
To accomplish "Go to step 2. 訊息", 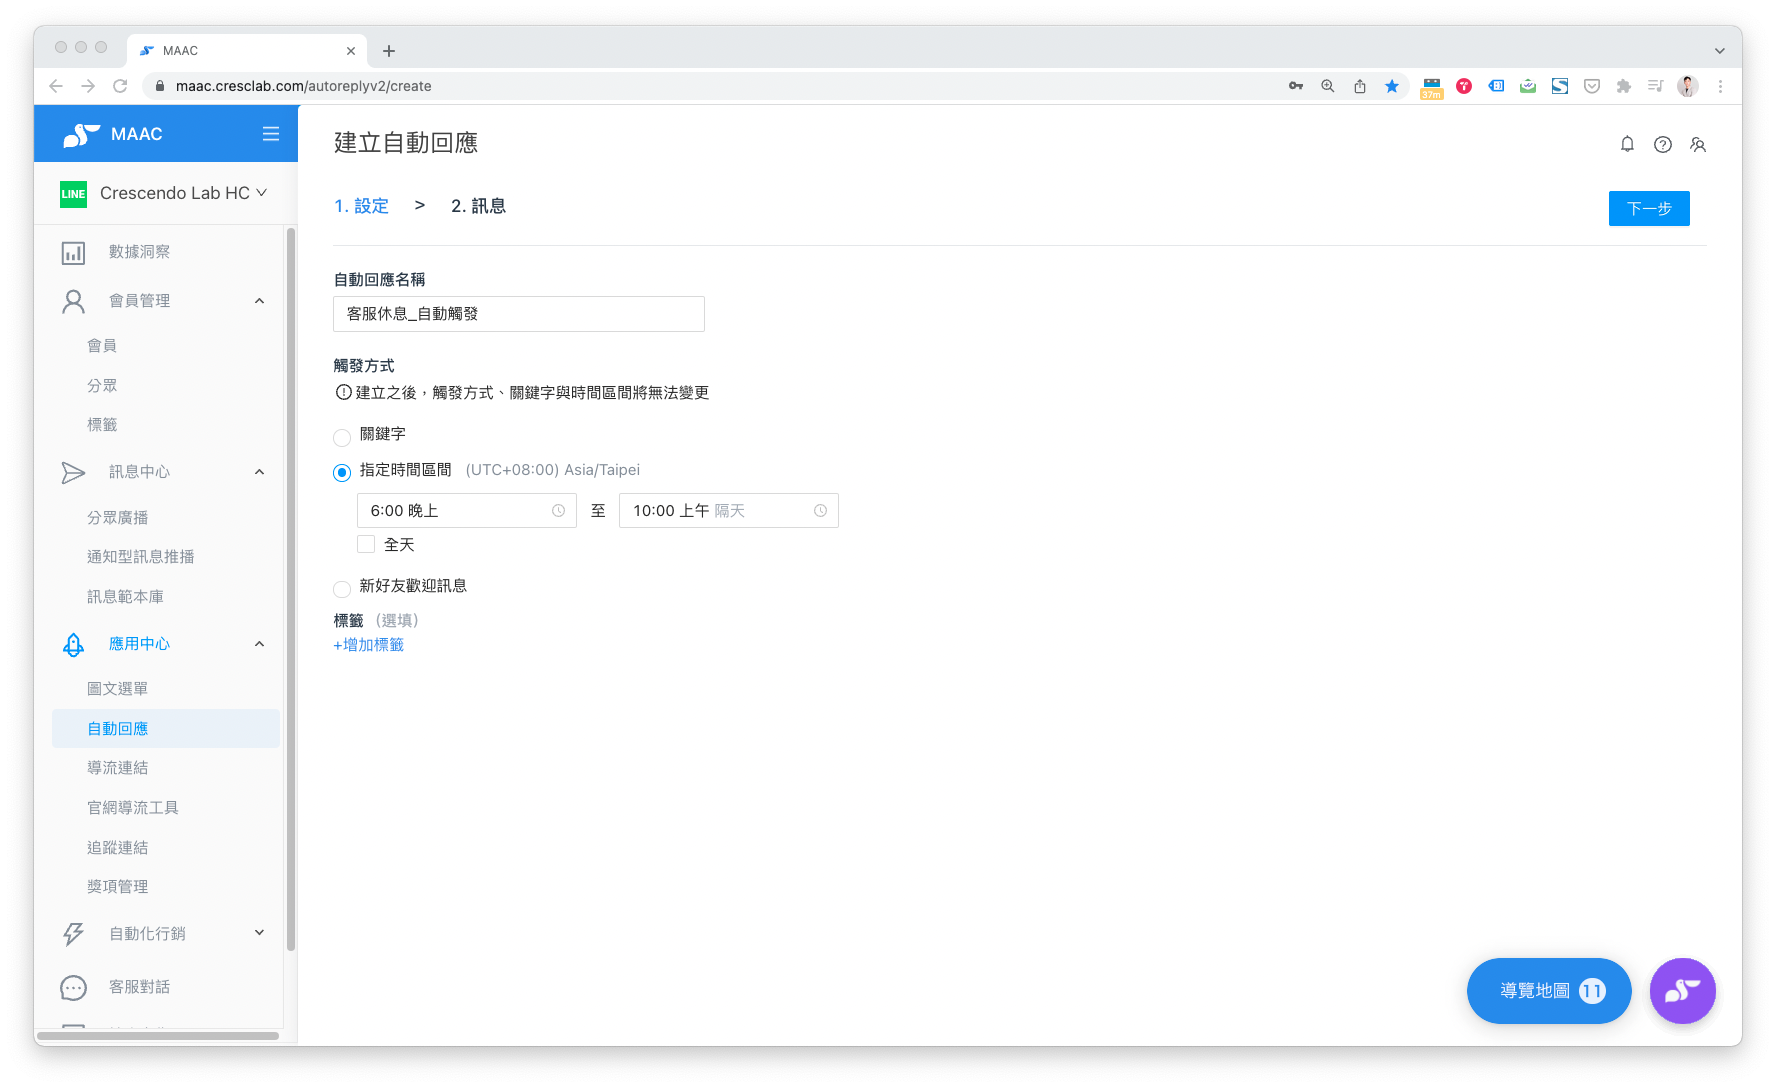I will tap(478, 206).
